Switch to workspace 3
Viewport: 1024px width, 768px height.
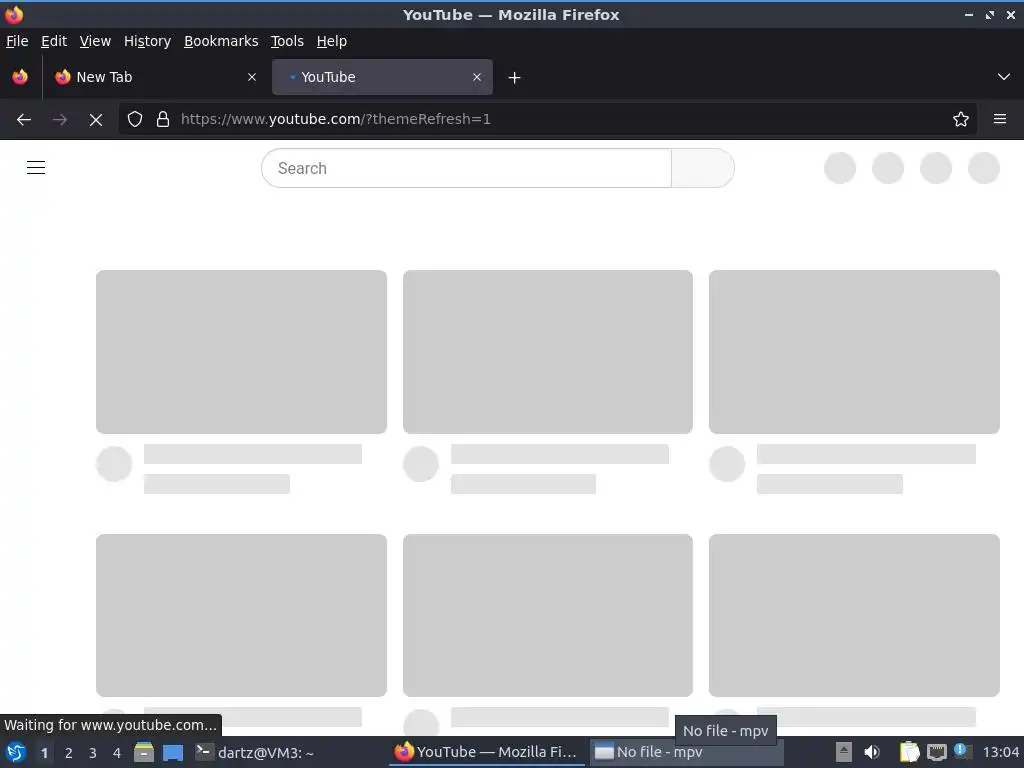[93, 753]
